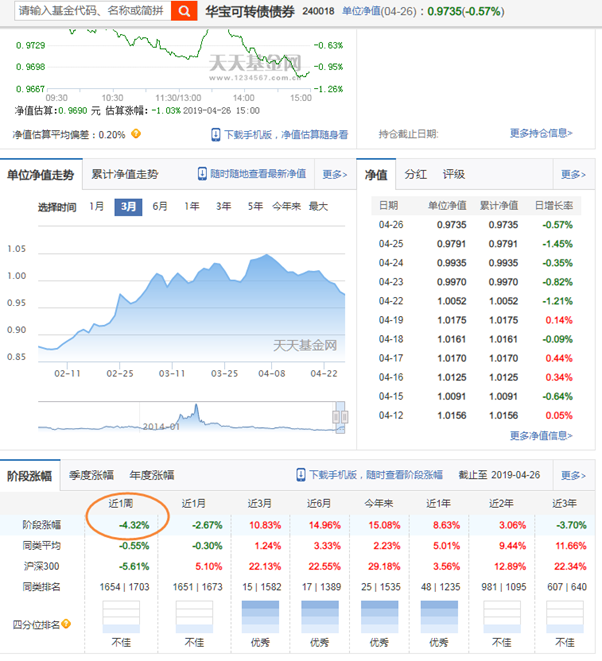The height and width of the screenshot is (661, 602).
Task: Click the orange search magnifier button
Action: click(x=184, y=11)
